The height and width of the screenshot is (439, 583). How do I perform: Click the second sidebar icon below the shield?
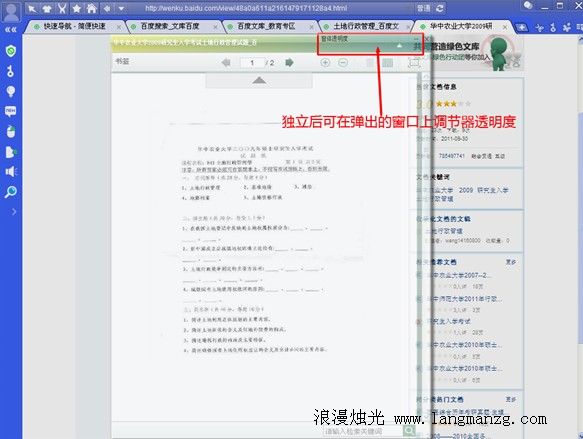[10, 71]
